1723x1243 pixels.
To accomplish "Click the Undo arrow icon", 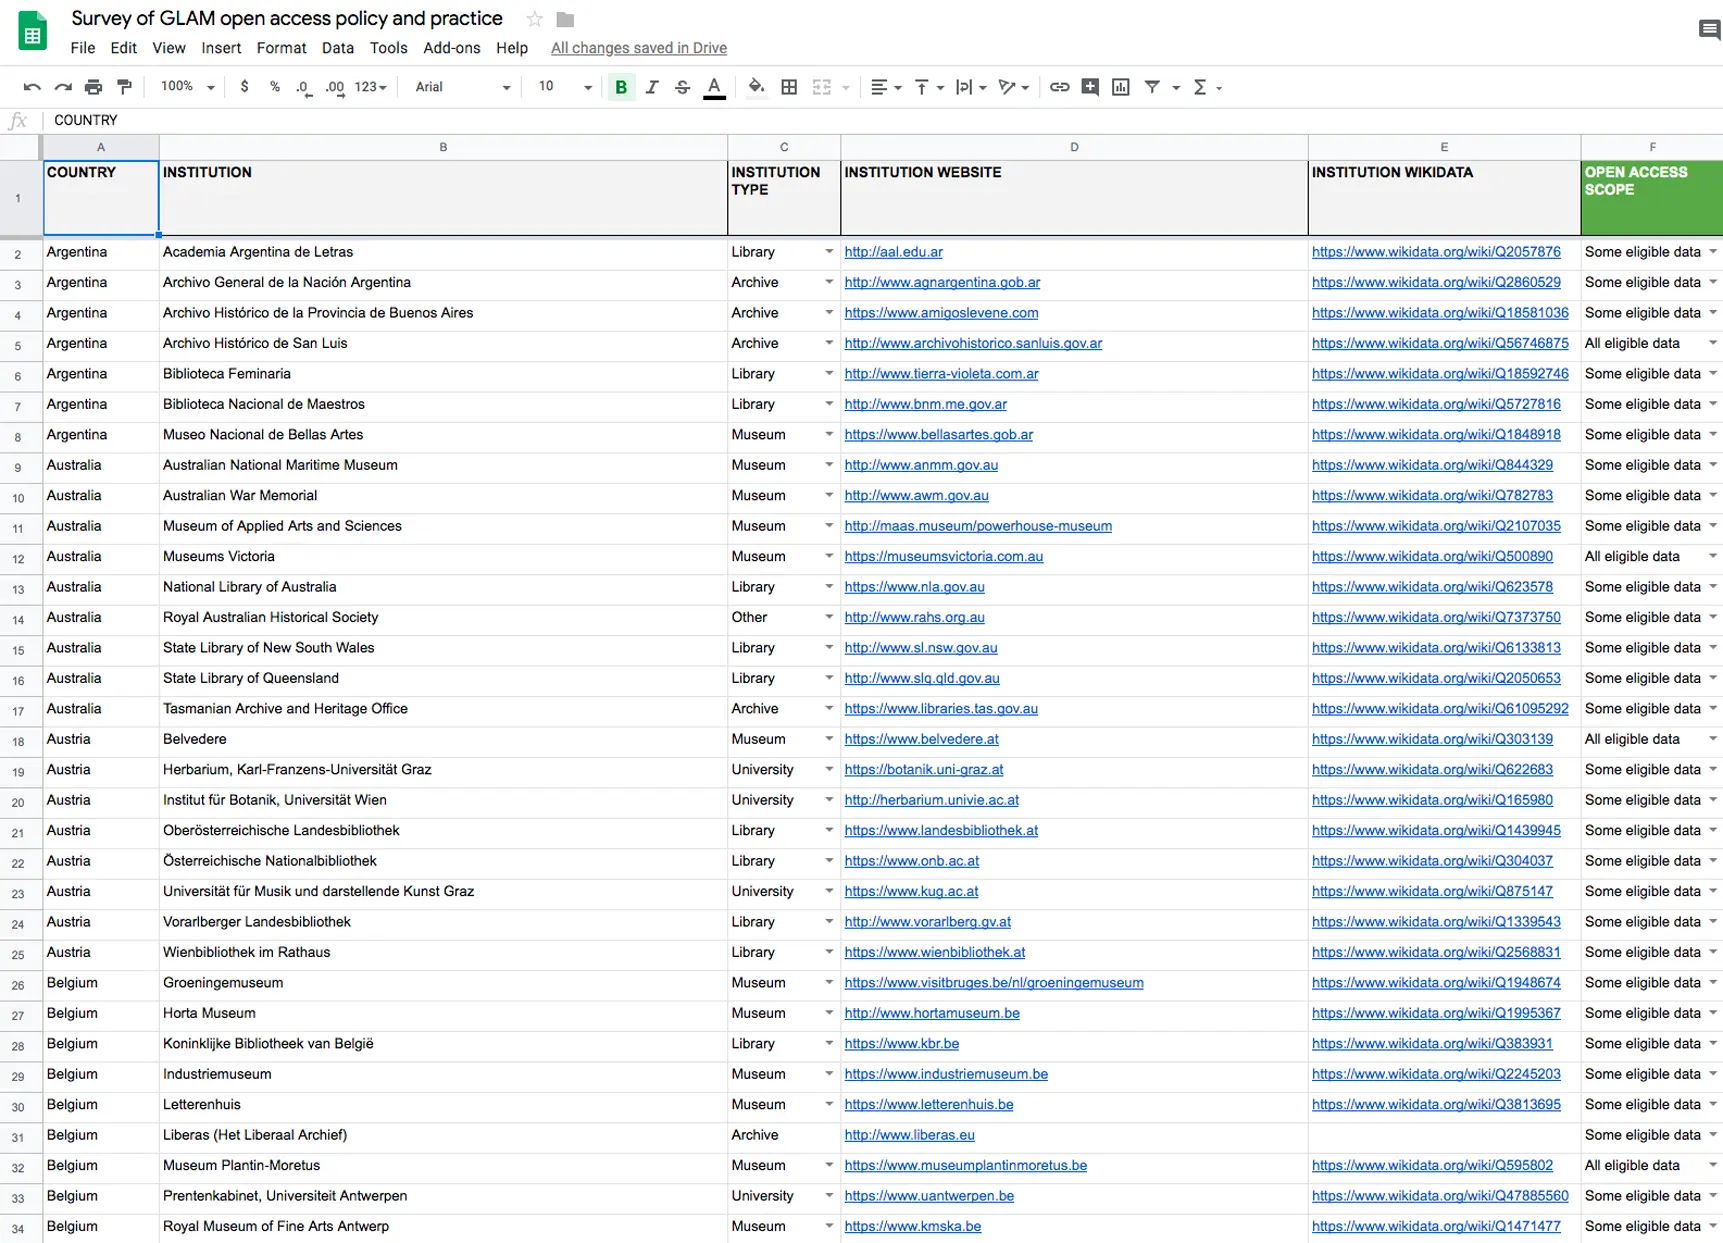I will [32, 87].
